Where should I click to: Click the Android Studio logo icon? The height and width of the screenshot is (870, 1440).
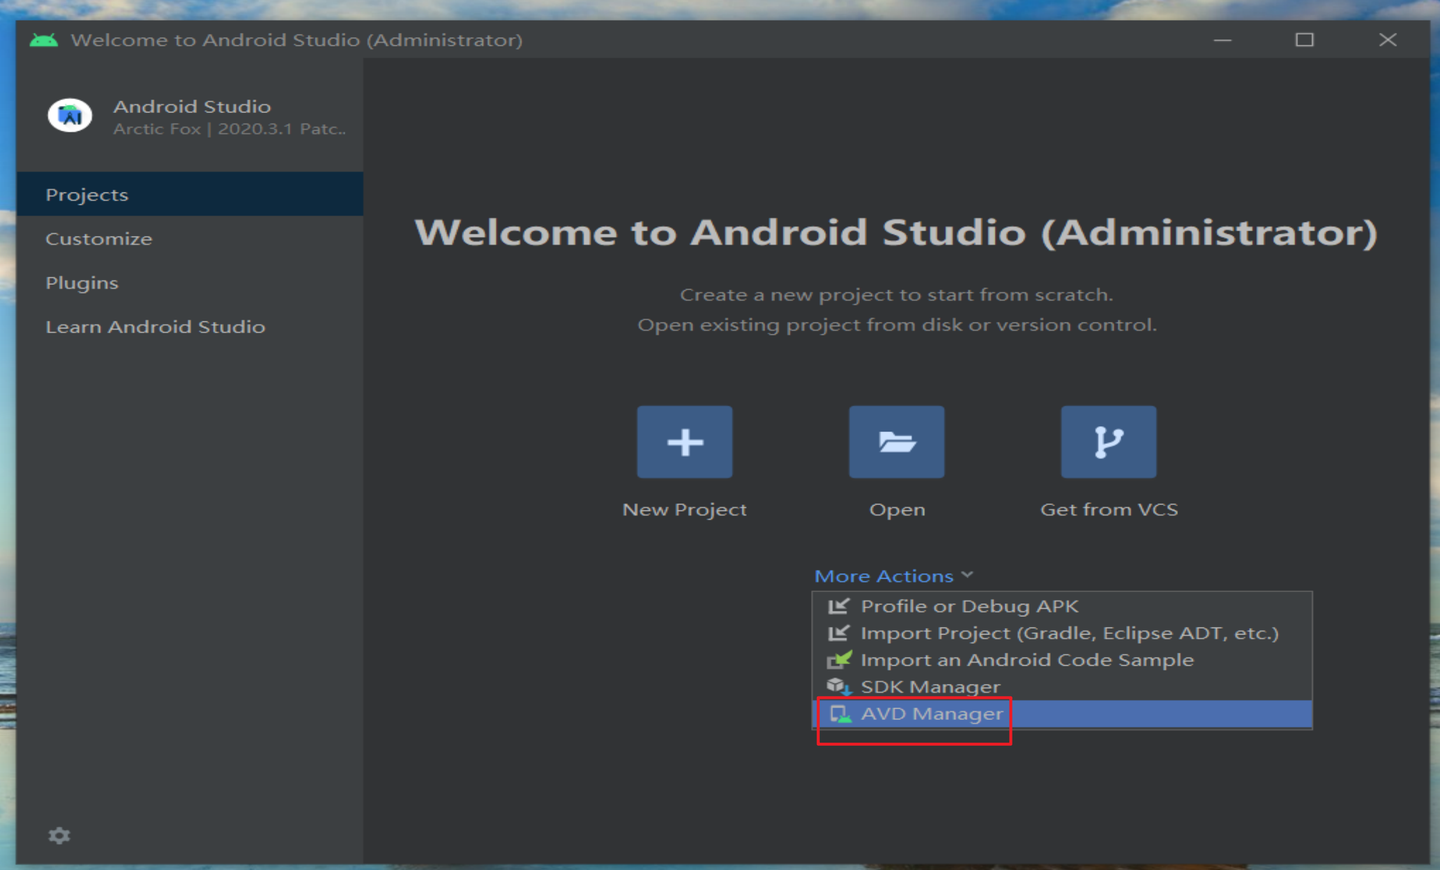point(69,114)
